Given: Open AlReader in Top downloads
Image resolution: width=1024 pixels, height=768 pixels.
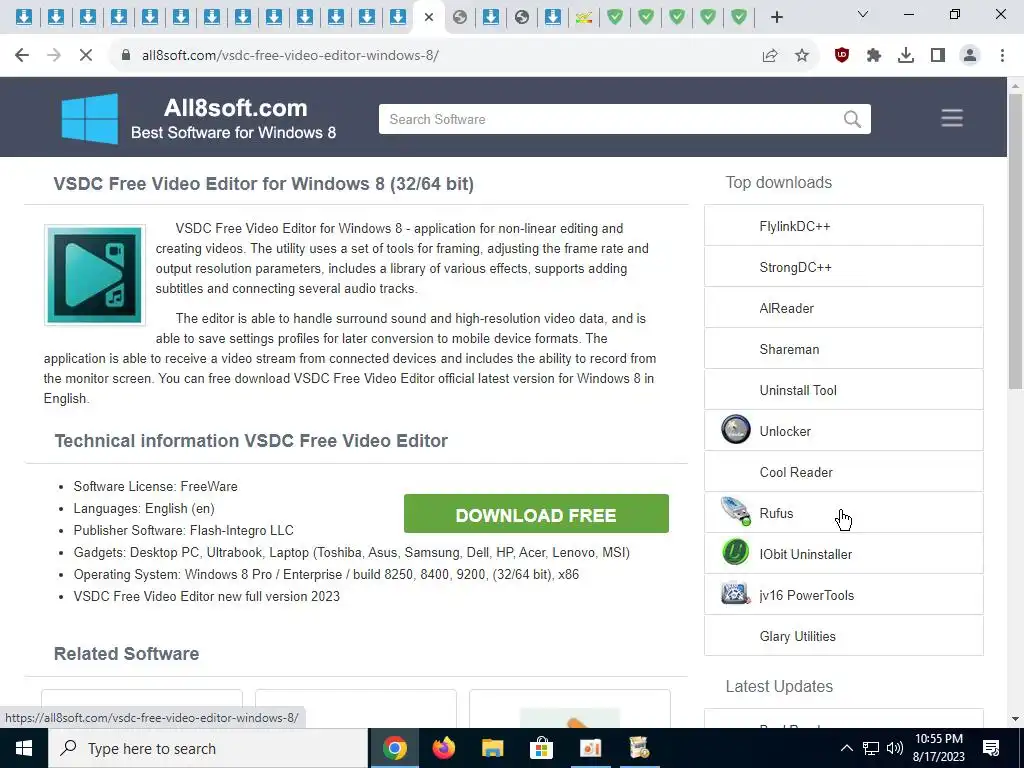Looking at the screenshot, I should pyautogui.click(x=844, y=308).
